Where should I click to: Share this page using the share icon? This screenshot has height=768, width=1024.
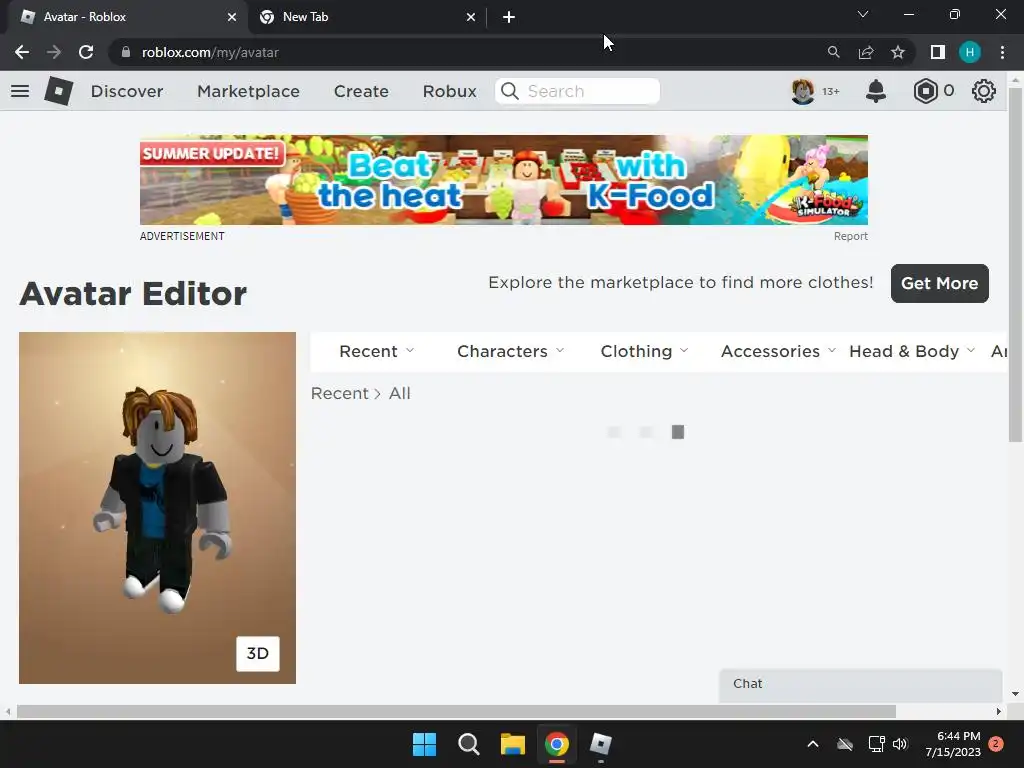[866, 52]
